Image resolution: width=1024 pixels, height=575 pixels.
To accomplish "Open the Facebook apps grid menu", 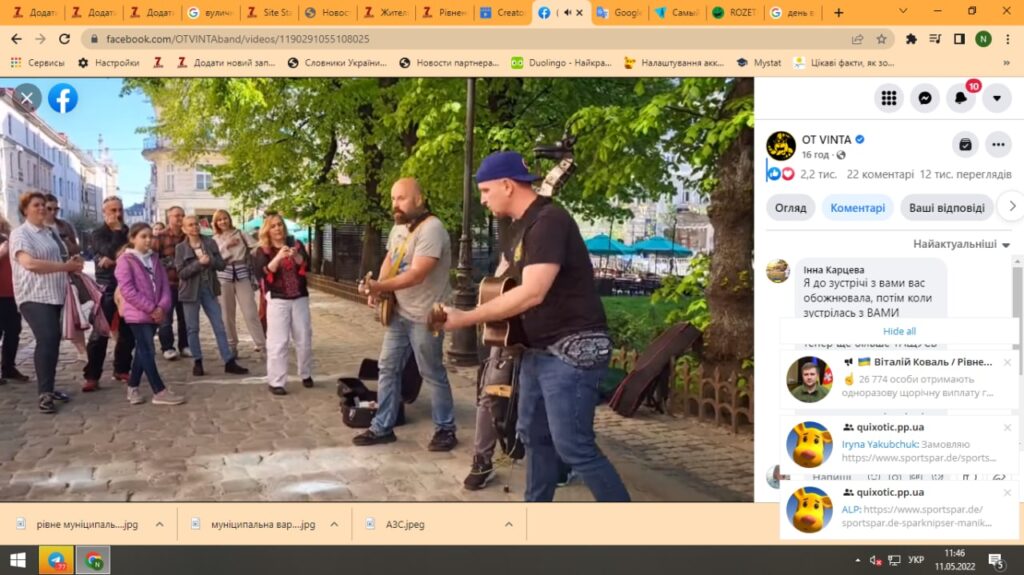I will coord(888,98).
